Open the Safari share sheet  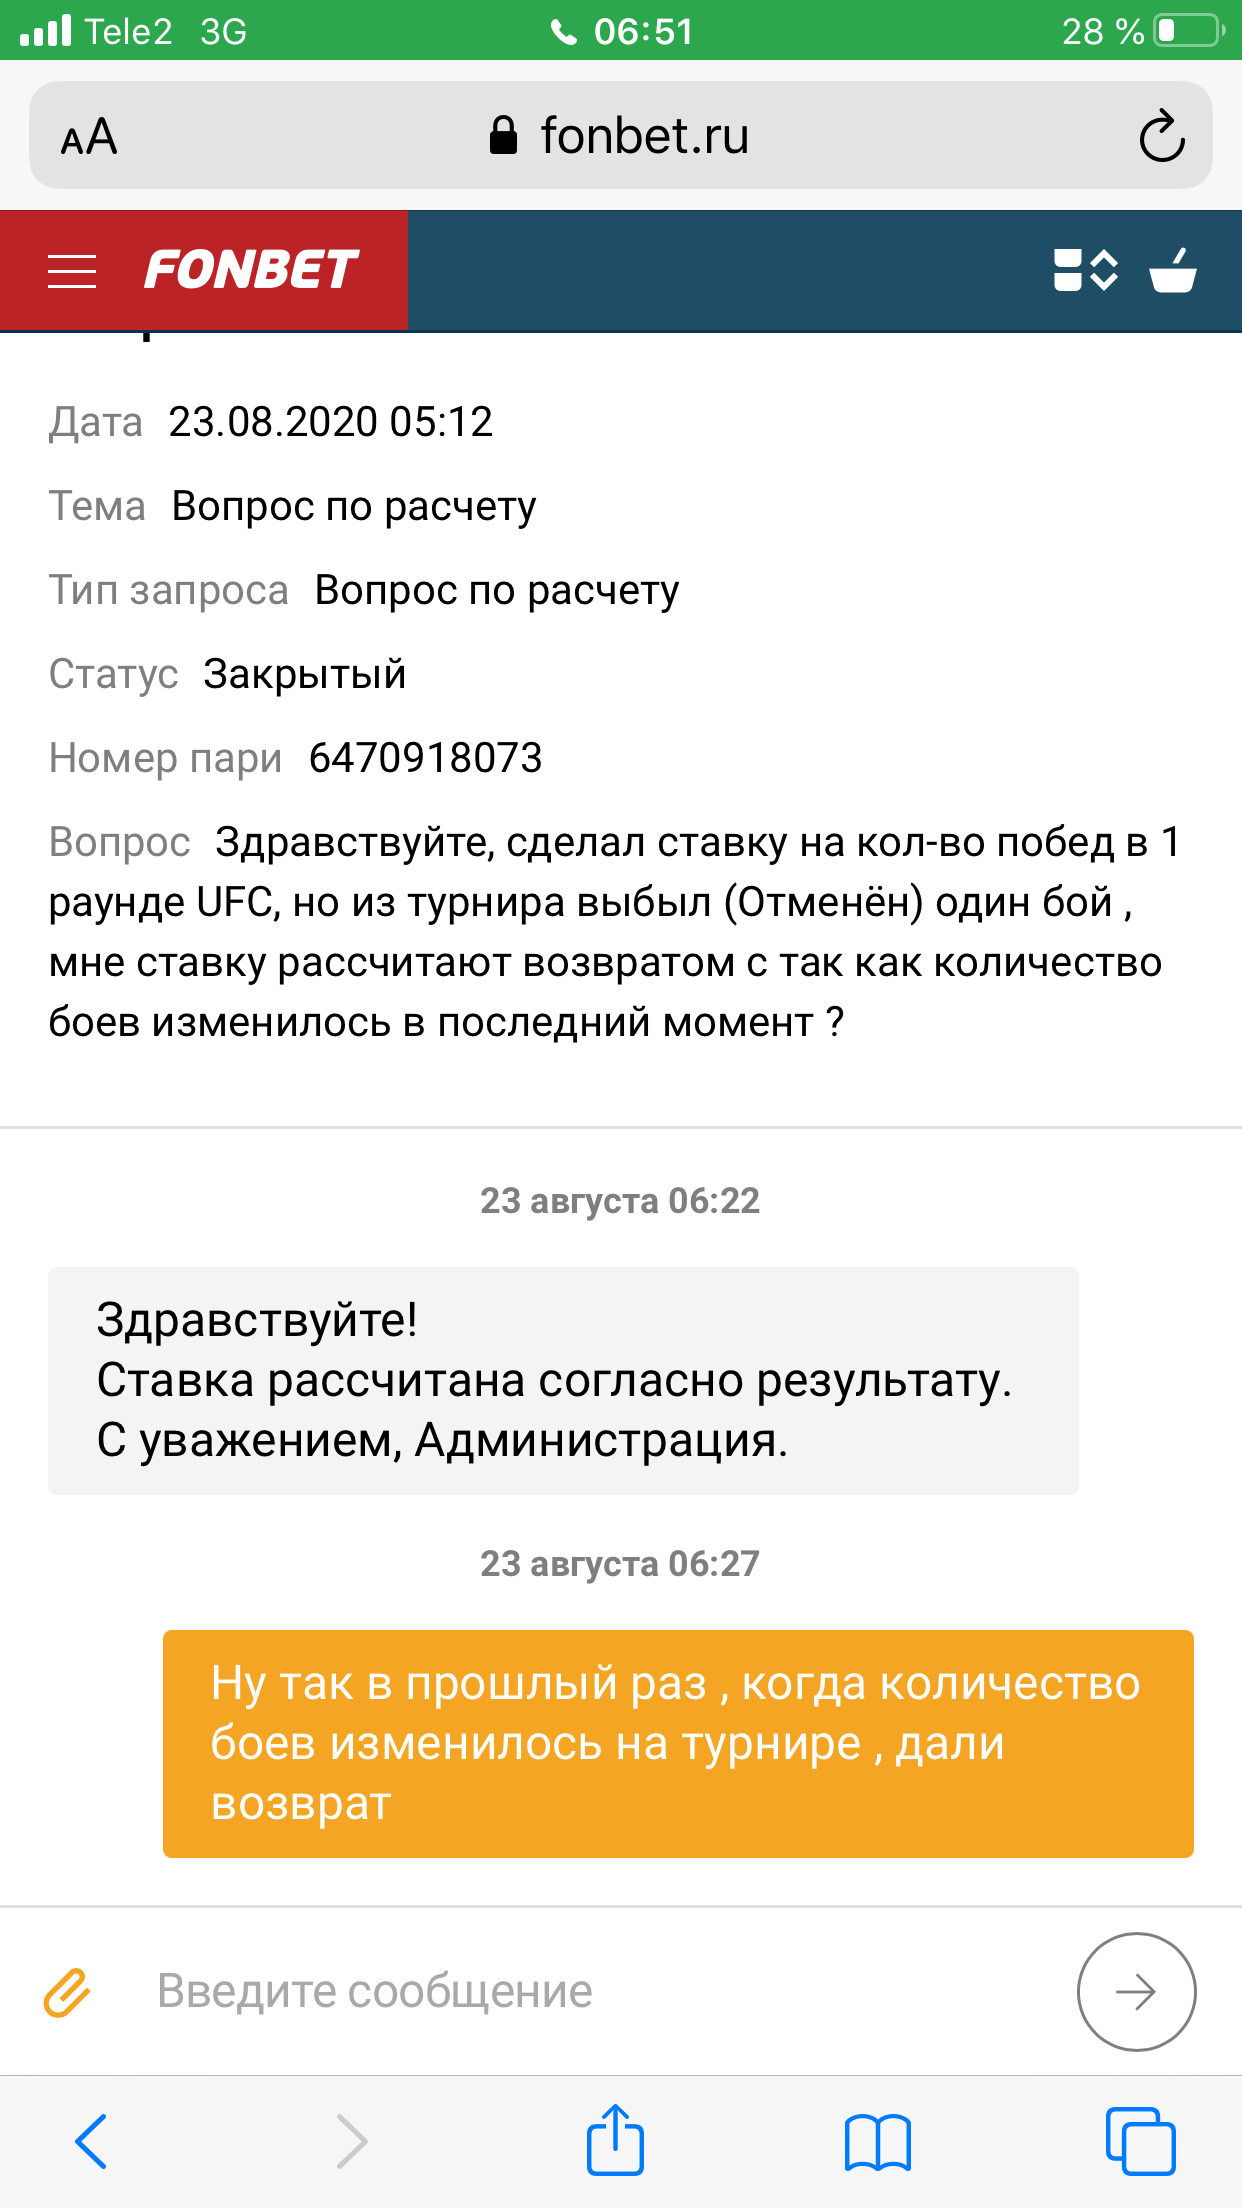(615, 2140)
